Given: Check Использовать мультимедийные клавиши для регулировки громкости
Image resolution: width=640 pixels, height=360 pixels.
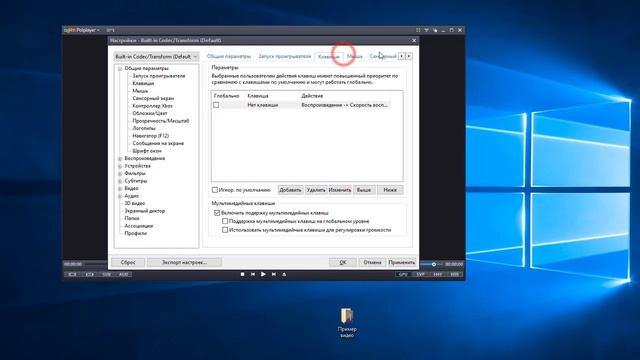Looking at the screenshot, I should click(225, 230).
